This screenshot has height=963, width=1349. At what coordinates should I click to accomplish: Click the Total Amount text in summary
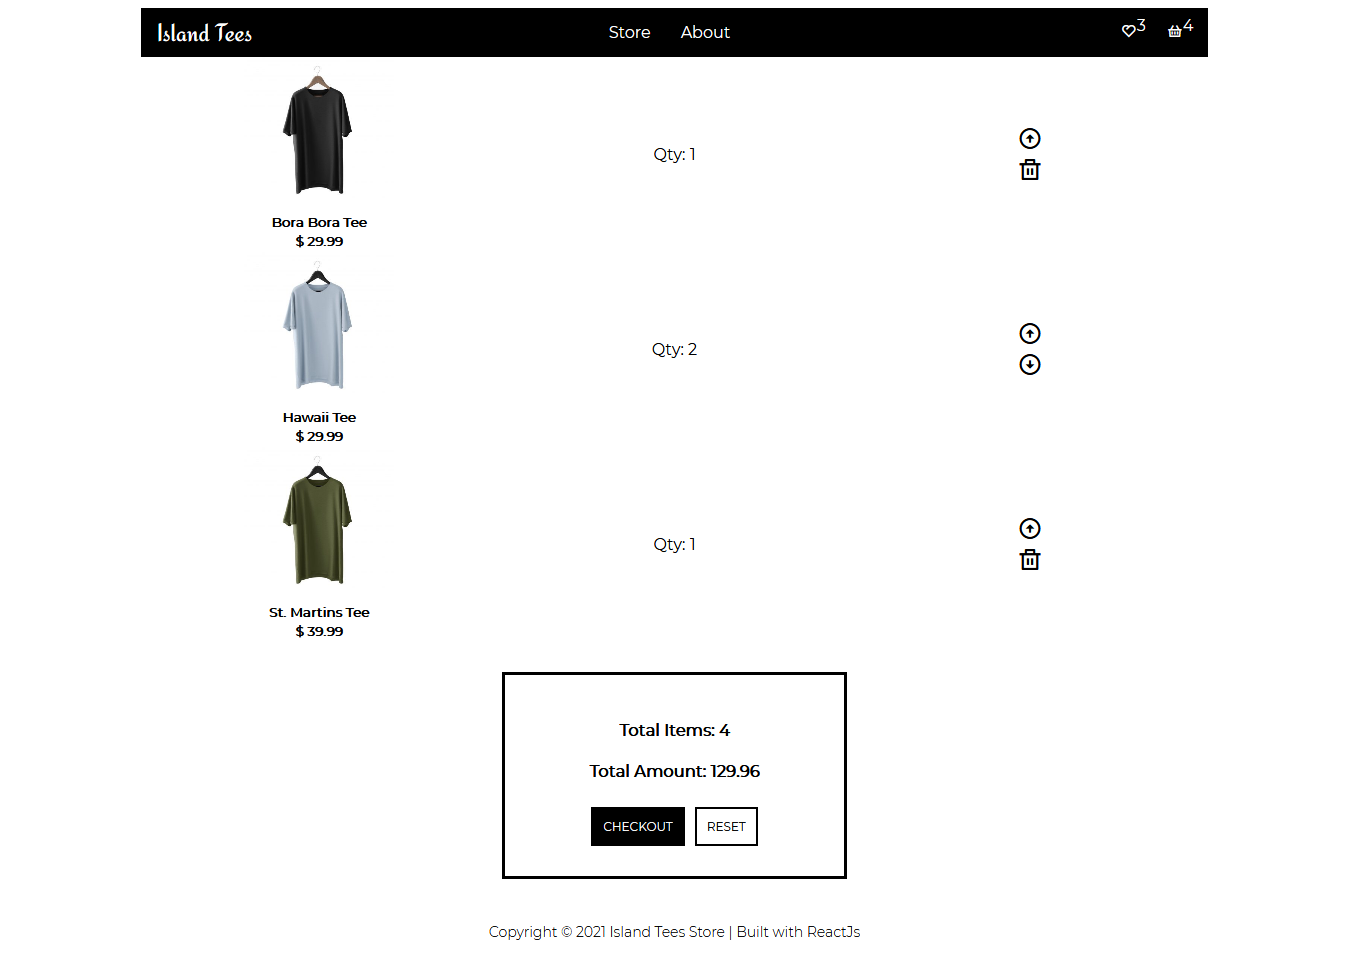click(674, 771)
